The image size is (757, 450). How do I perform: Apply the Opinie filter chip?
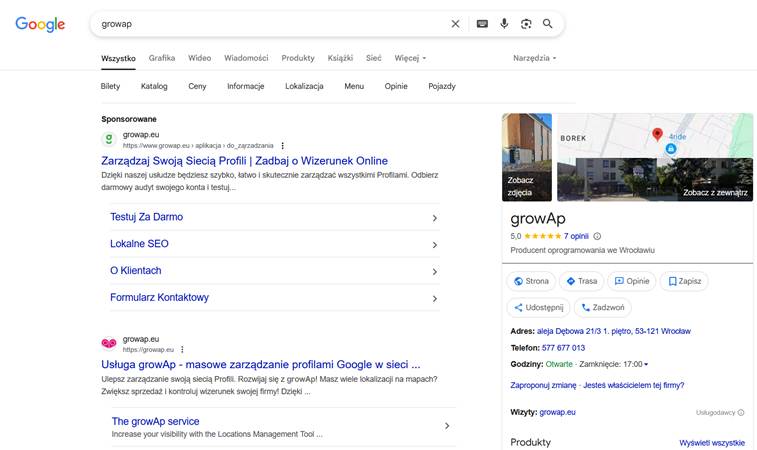click(396, 86)
